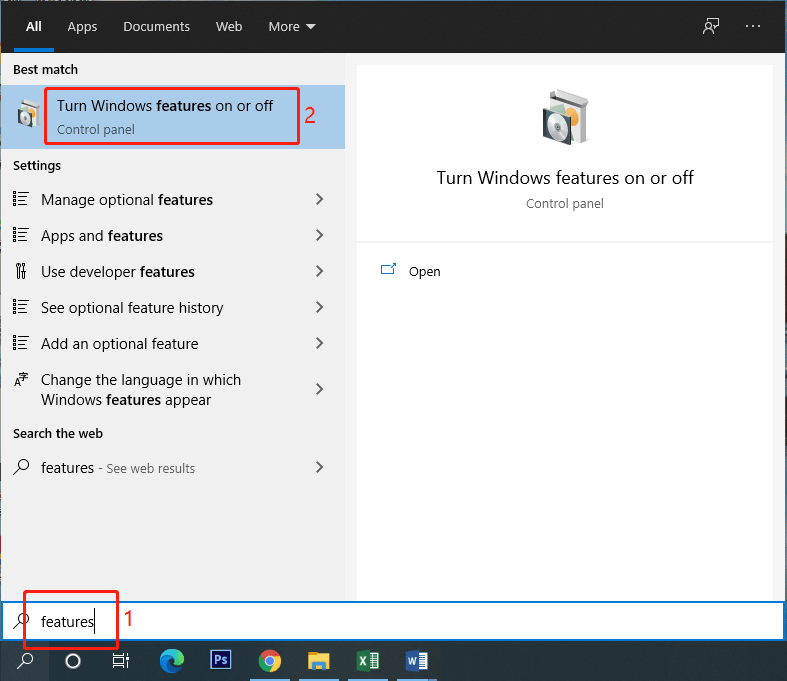This screenshot has width=787, height=681.
Task: Click list icon beside See optional feature history
Action: [21, 307]
